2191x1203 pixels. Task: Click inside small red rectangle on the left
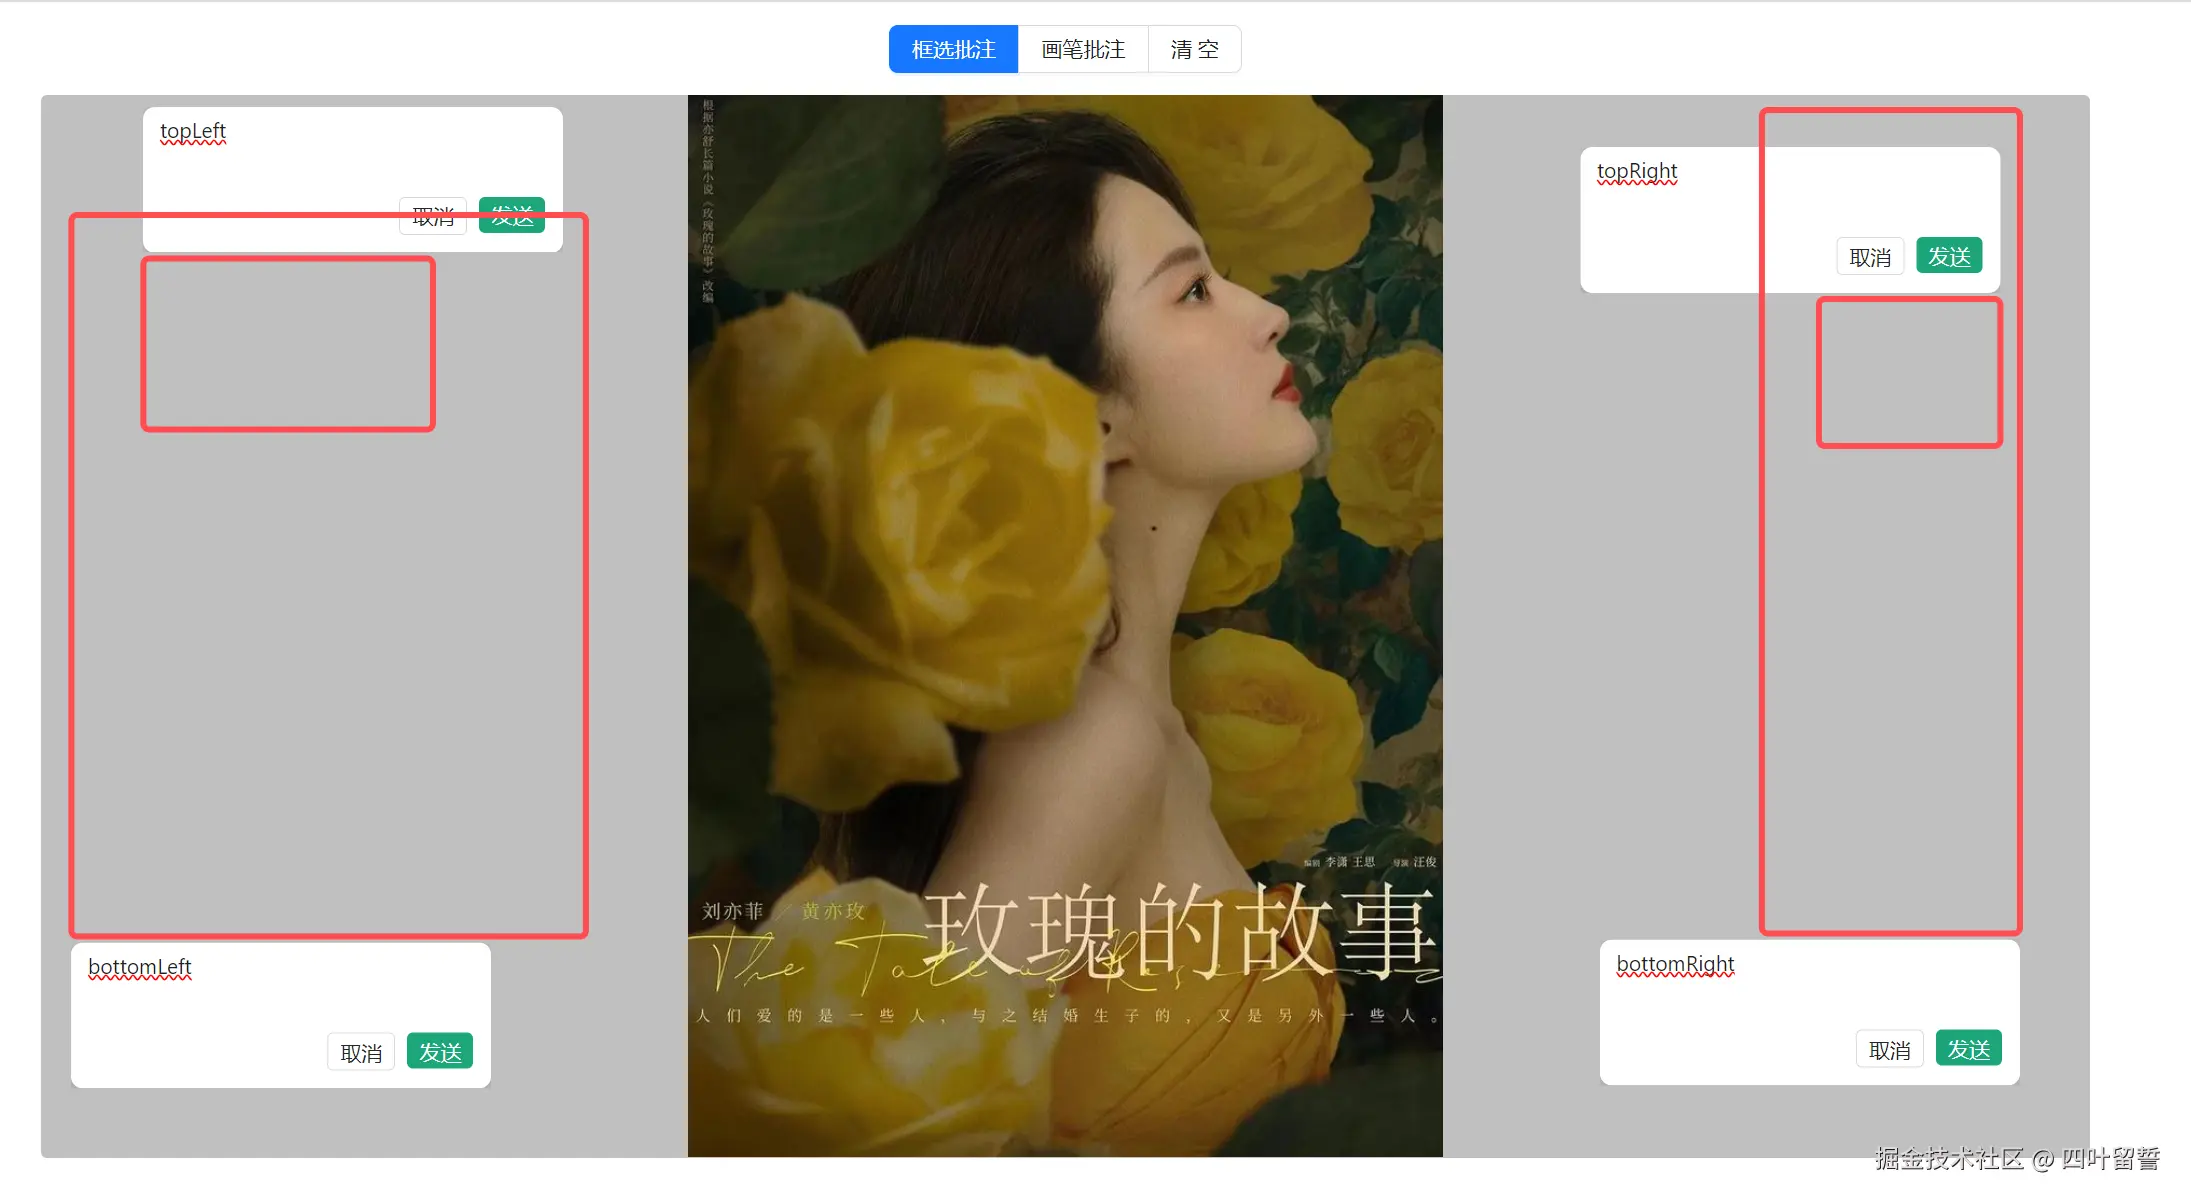click(288, 344)
